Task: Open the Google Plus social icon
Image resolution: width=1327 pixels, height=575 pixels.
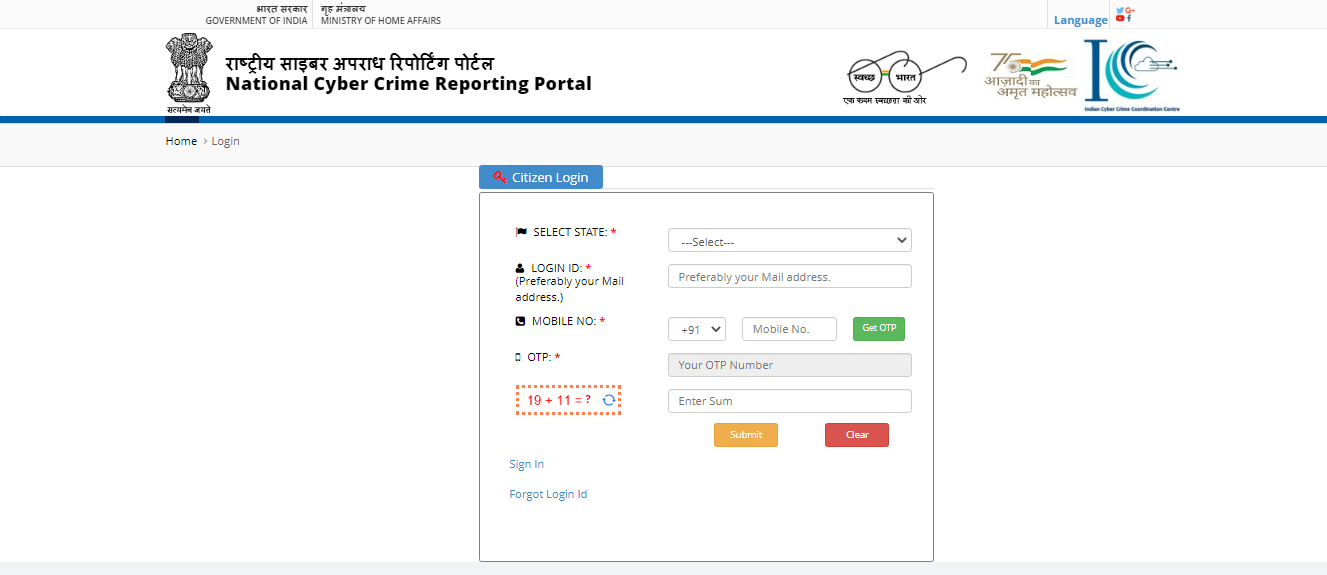Action: [1130, 10]
